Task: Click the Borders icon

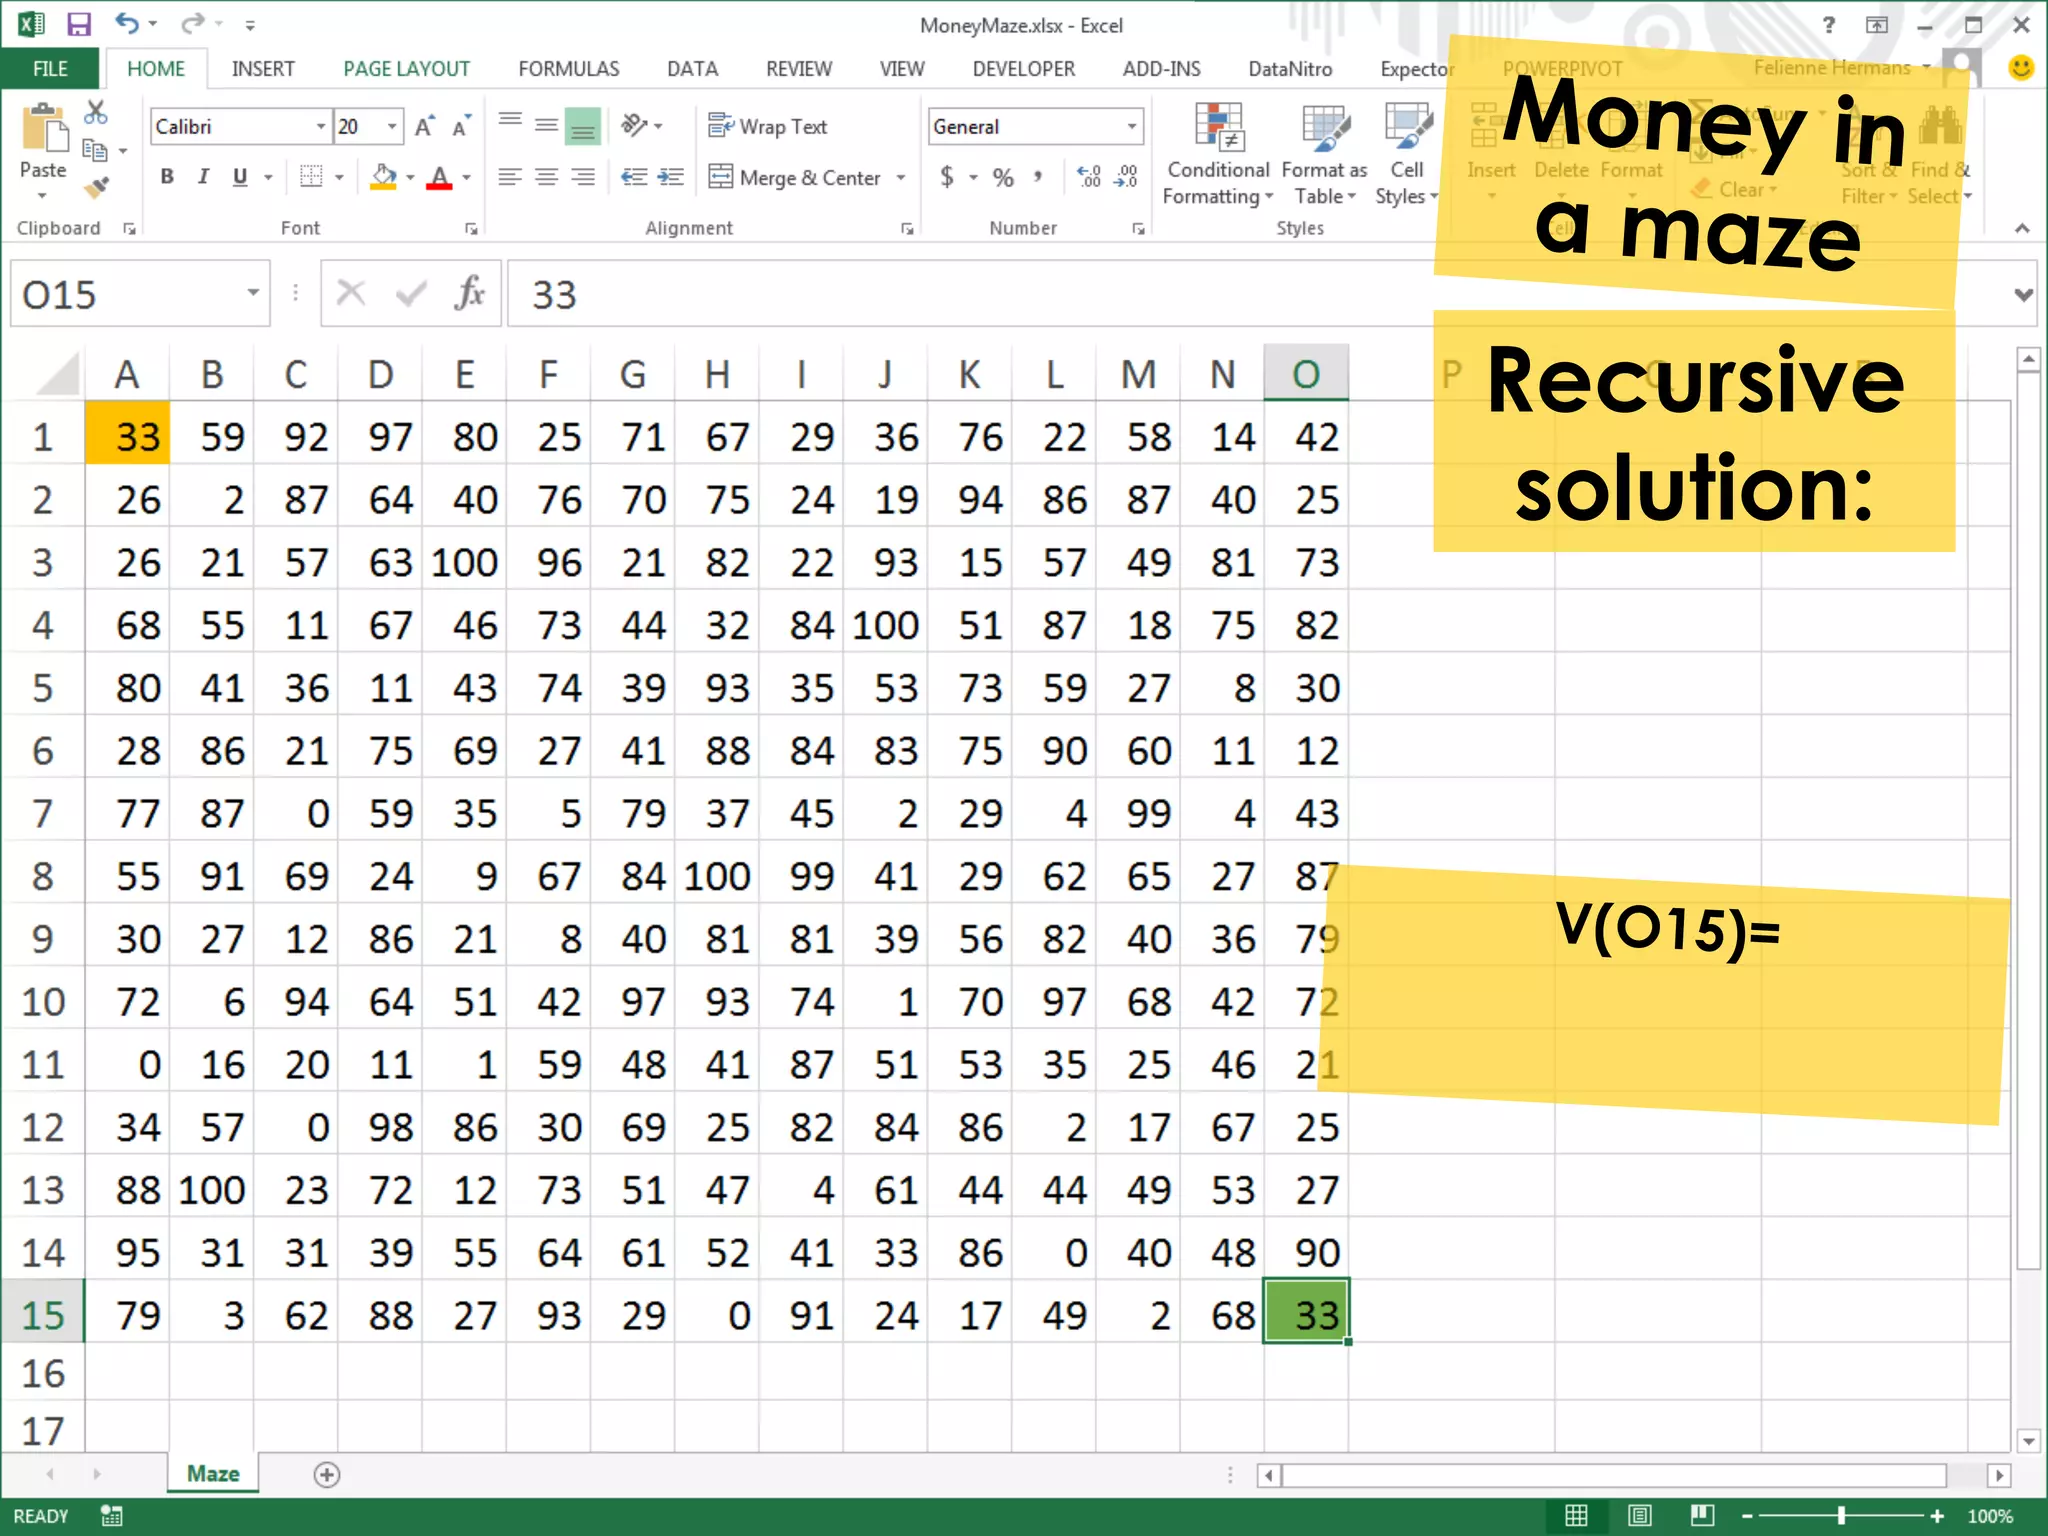Action: (311, 177)
